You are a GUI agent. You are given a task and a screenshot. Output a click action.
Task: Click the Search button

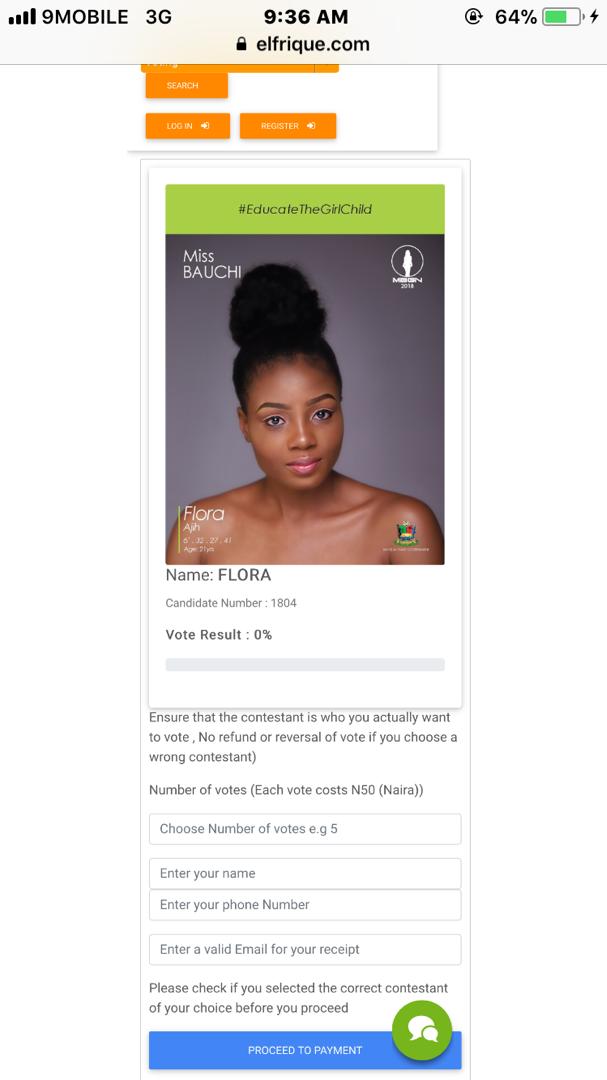[x=187, y=85]
